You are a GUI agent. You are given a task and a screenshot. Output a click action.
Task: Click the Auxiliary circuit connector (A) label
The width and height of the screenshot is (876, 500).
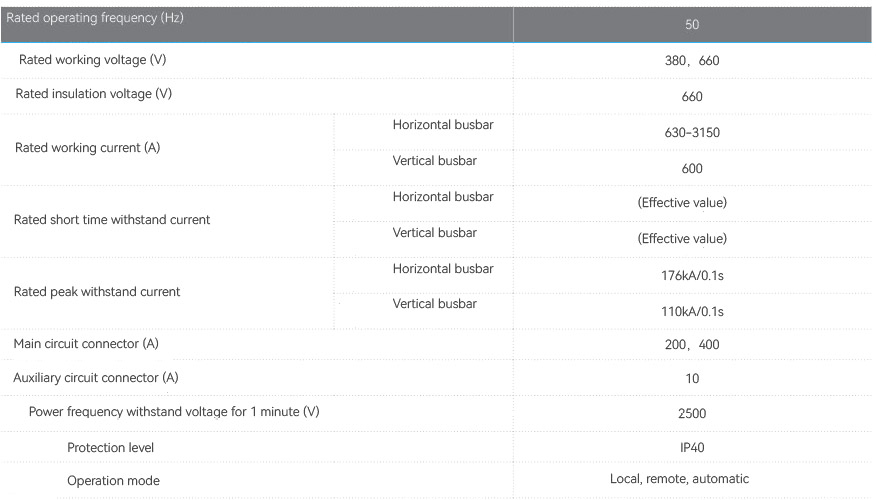pyautogui.click(x=96, y=378)
